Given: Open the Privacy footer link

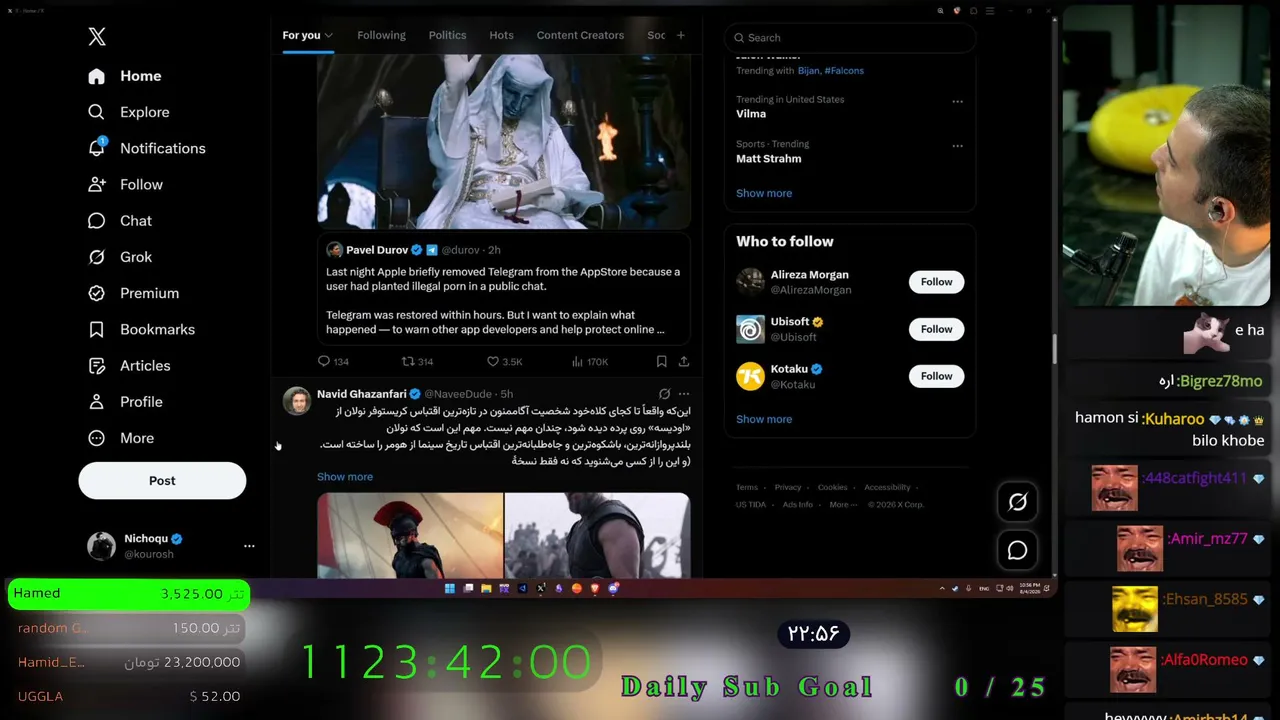Looking at the screenshot, I should [788, 488].
